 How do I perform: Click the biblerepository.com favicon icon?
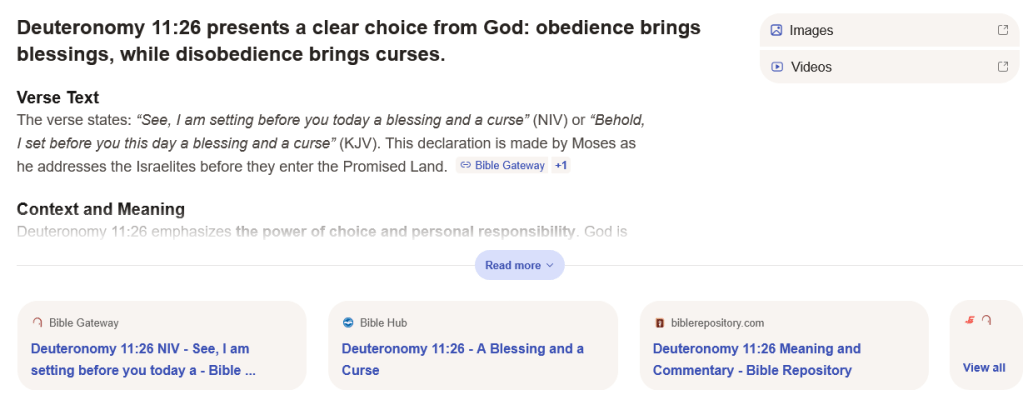pos(659,323)
